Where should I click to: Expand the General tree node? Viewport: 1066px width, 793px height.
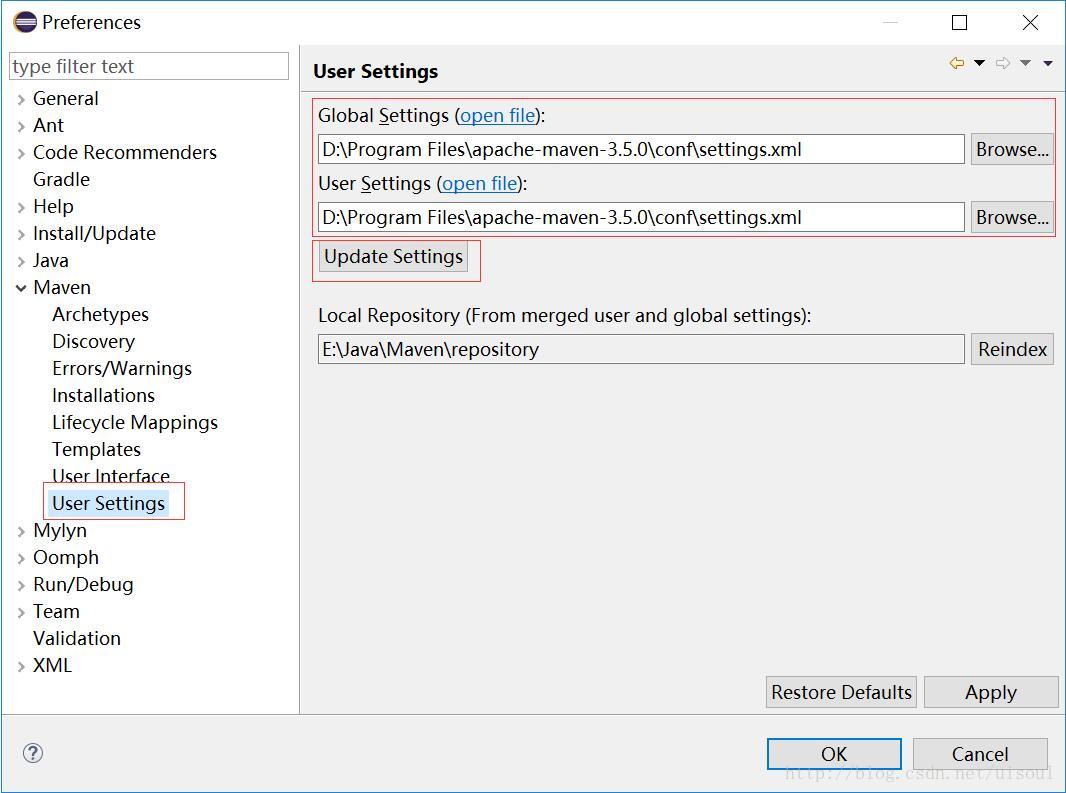pyautogui.click(x=21, y=99)
